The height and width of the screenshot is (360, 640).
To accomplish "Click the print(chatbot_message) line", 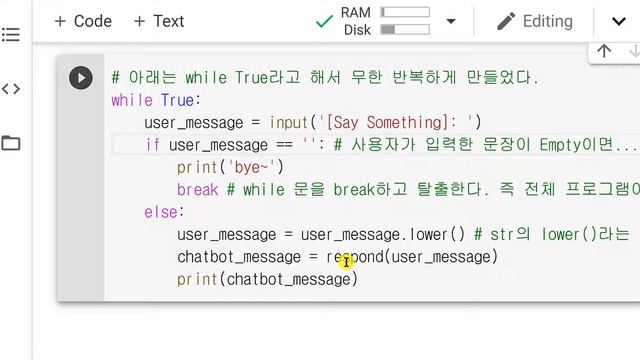I will [267, 280].
